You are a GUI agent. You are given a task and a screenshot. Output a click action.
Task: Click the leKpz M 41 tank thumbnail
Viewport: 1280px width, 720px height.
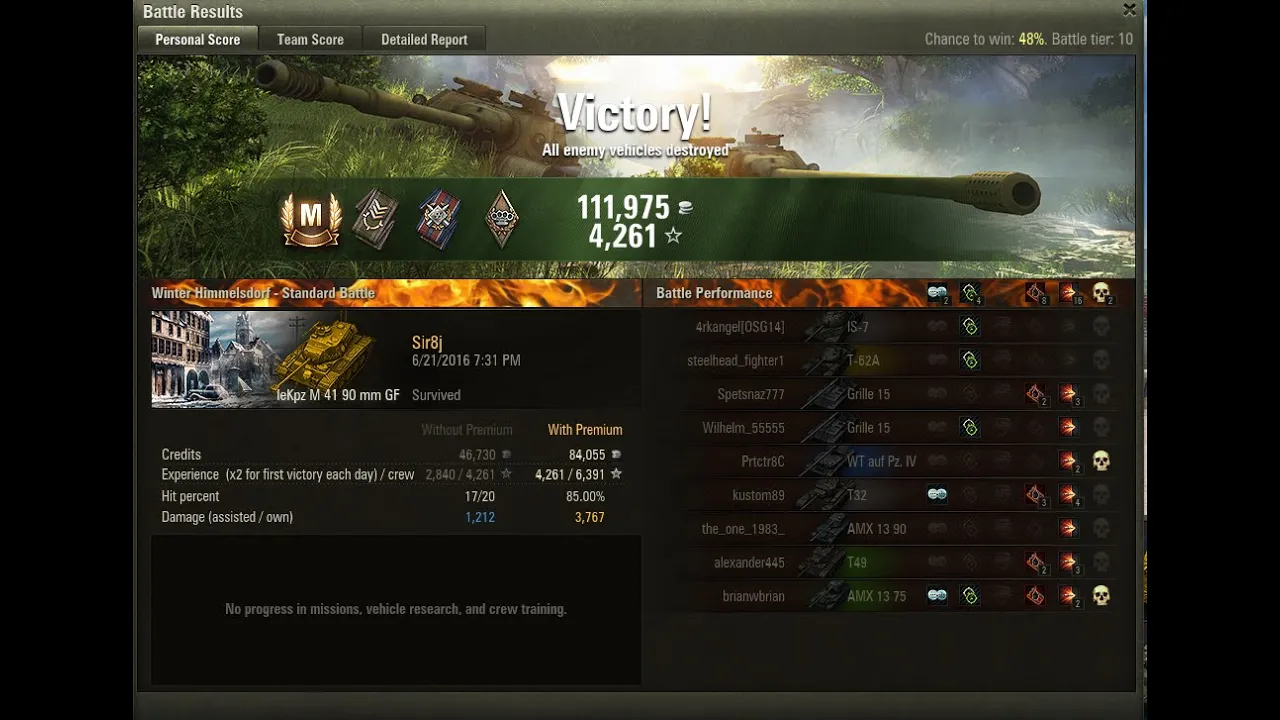pos(265,359)
